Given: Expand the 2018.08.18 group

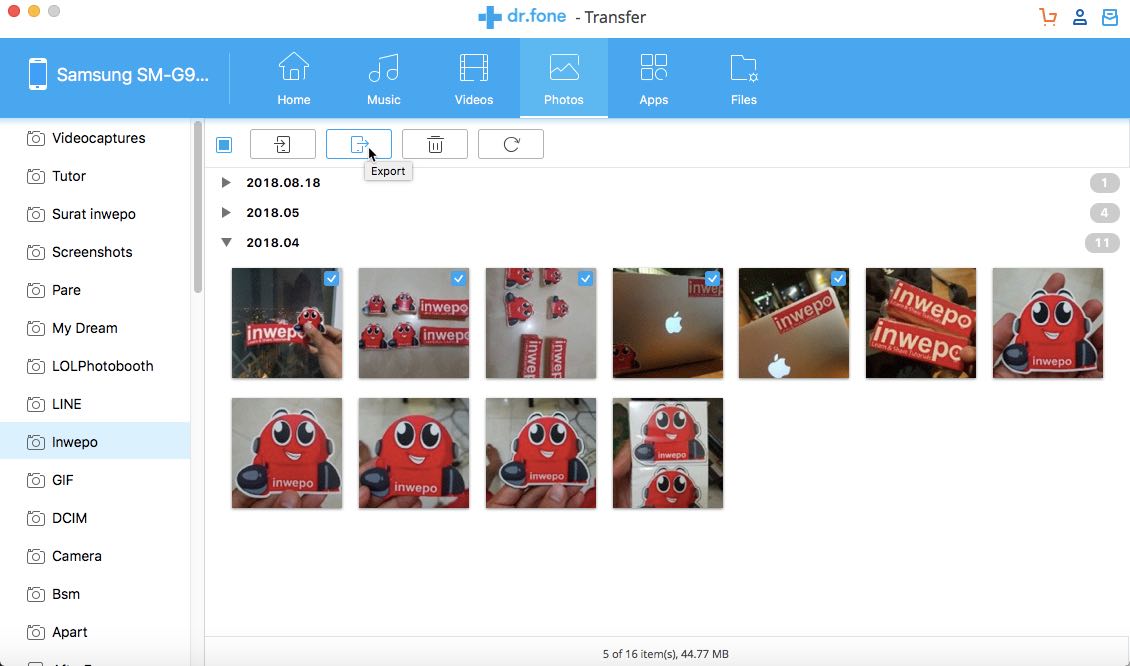Looking at the screenshot, I should pyautogui.click(x=226, y=182).
